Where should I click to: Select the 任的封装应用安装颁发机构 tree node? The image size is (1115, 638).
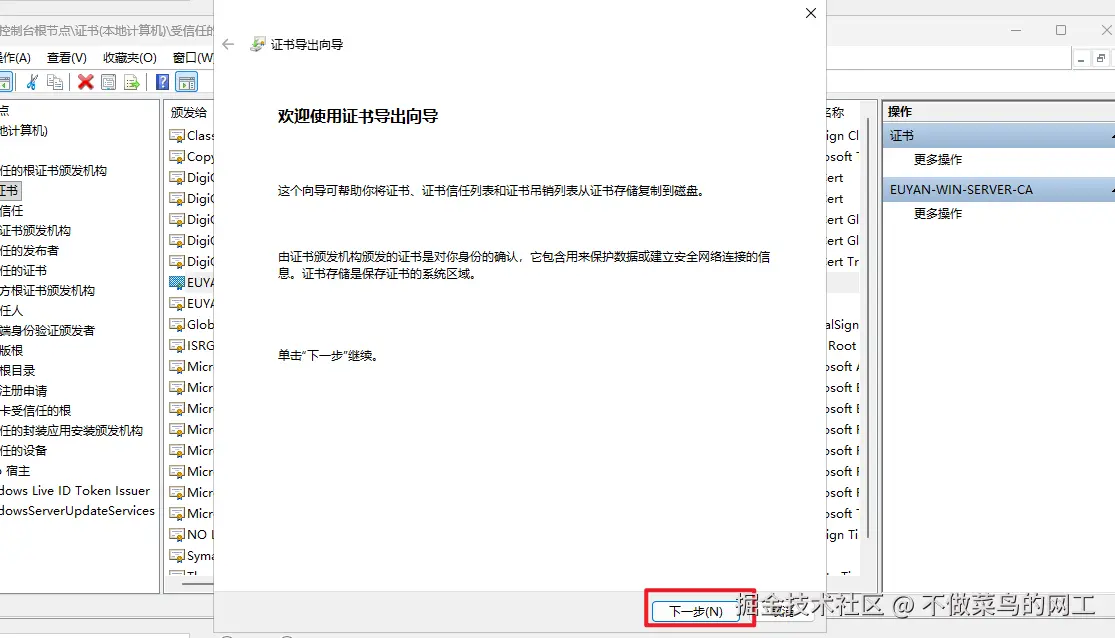pyautogui.click(x=71, y=430)
